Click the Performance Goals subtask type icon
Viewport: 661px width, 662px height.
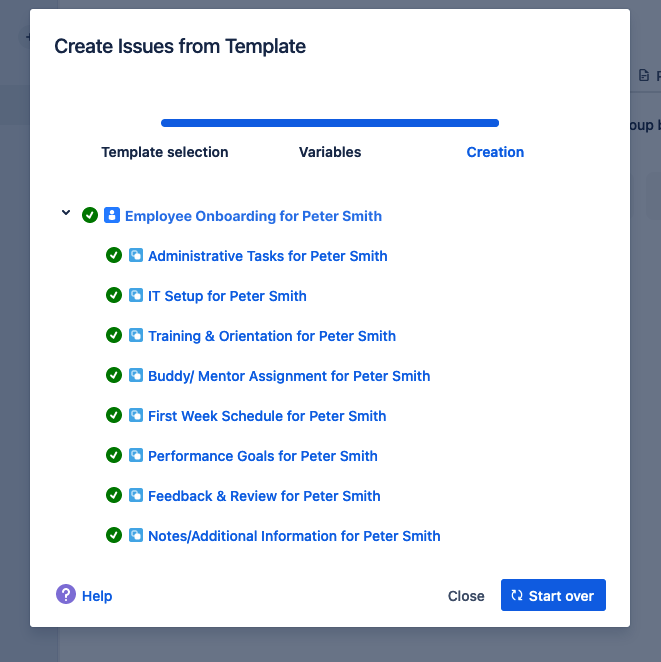pos(136,456)
